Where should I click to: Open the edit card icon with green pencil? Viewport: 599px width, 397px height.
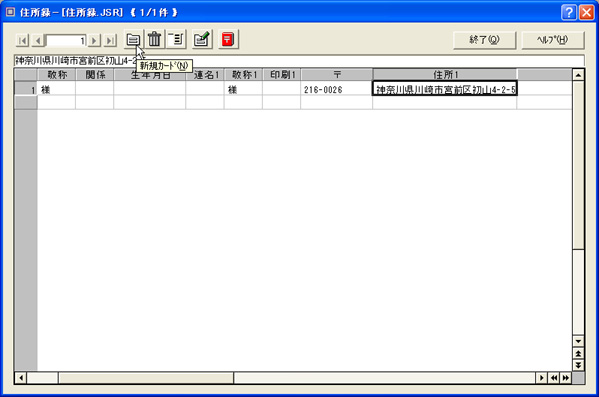pyautogui.click(x=202, y=39)
